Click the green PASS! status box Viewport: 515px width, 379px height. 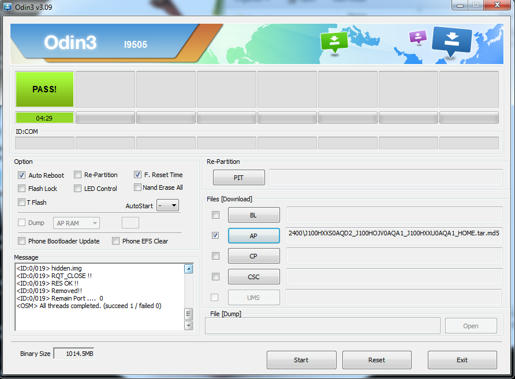[x=44, y=89]
